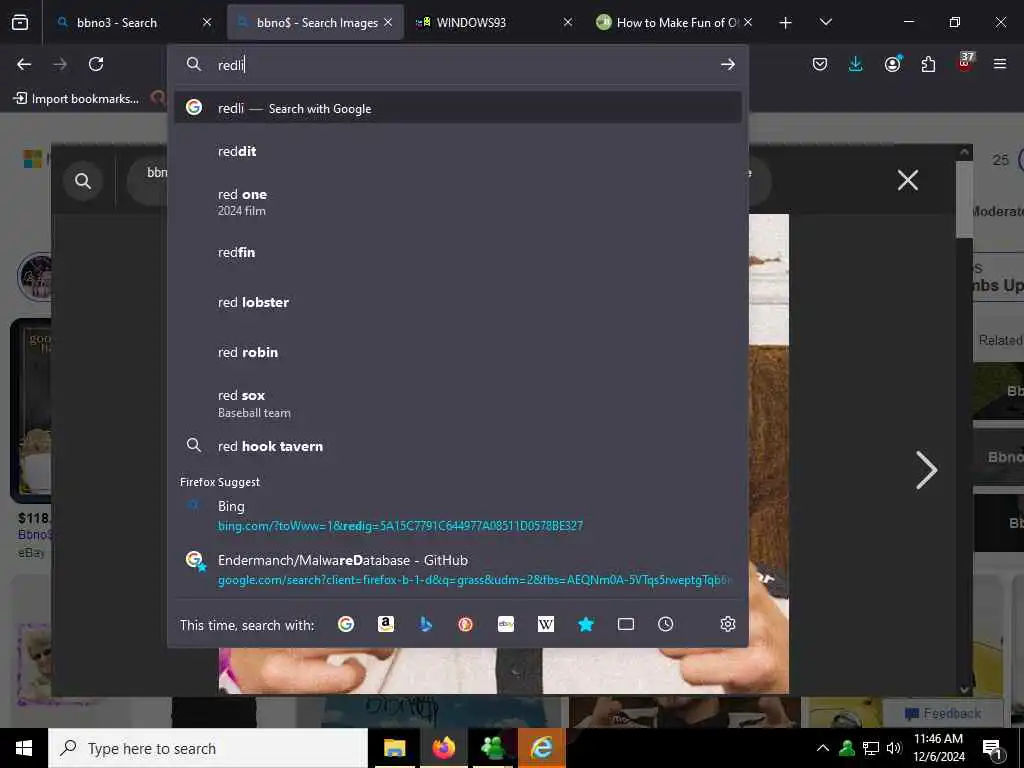This screenshot has width=1024, height=768.
Task: Open the Firefox account icon
Action: [x=892, y=63]
